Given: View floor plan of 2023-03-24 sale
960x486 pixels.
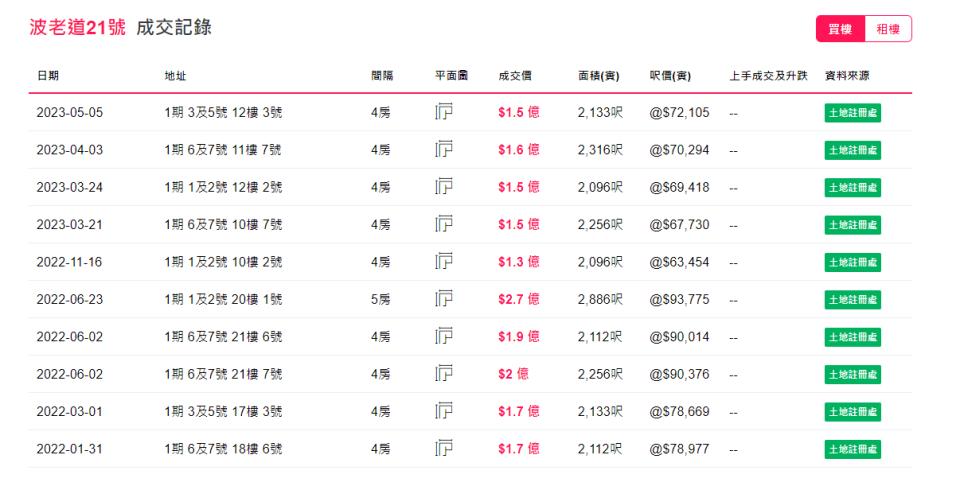Looking at the screenshot, I should coord(444,187).
